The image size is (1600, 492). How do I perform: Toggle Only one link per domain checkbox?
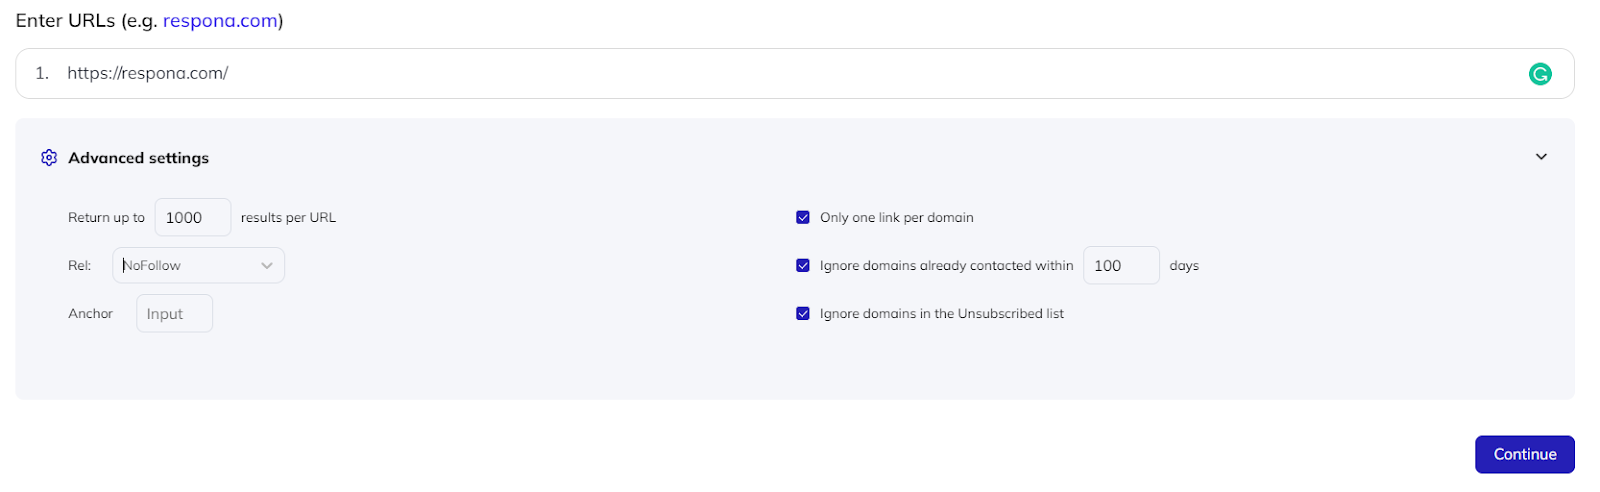[x=802, y=217]
